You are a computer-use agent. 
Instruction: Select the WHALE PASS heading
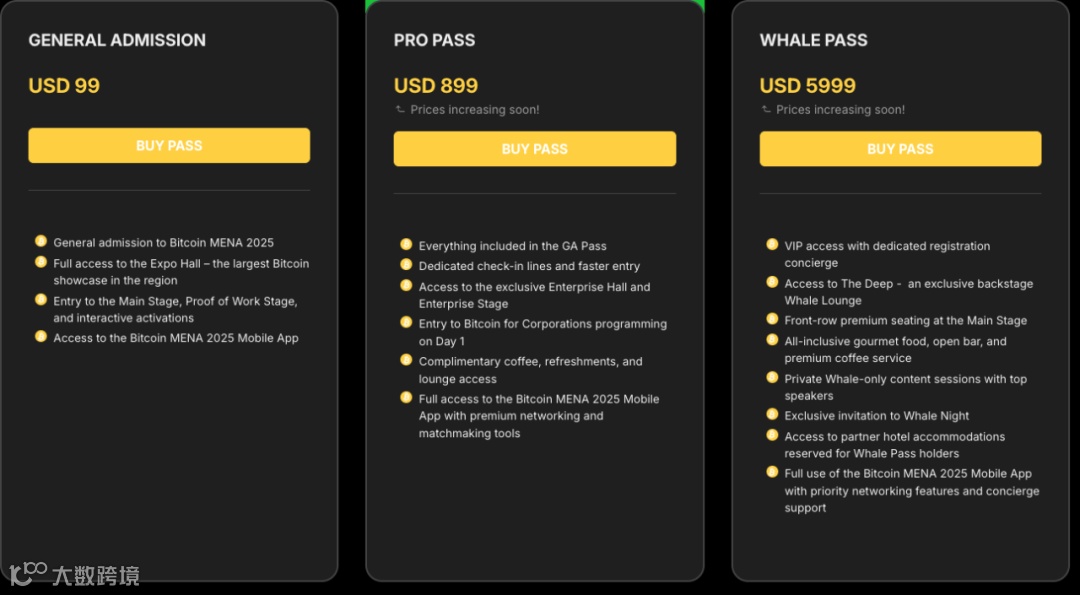[813, 41]
